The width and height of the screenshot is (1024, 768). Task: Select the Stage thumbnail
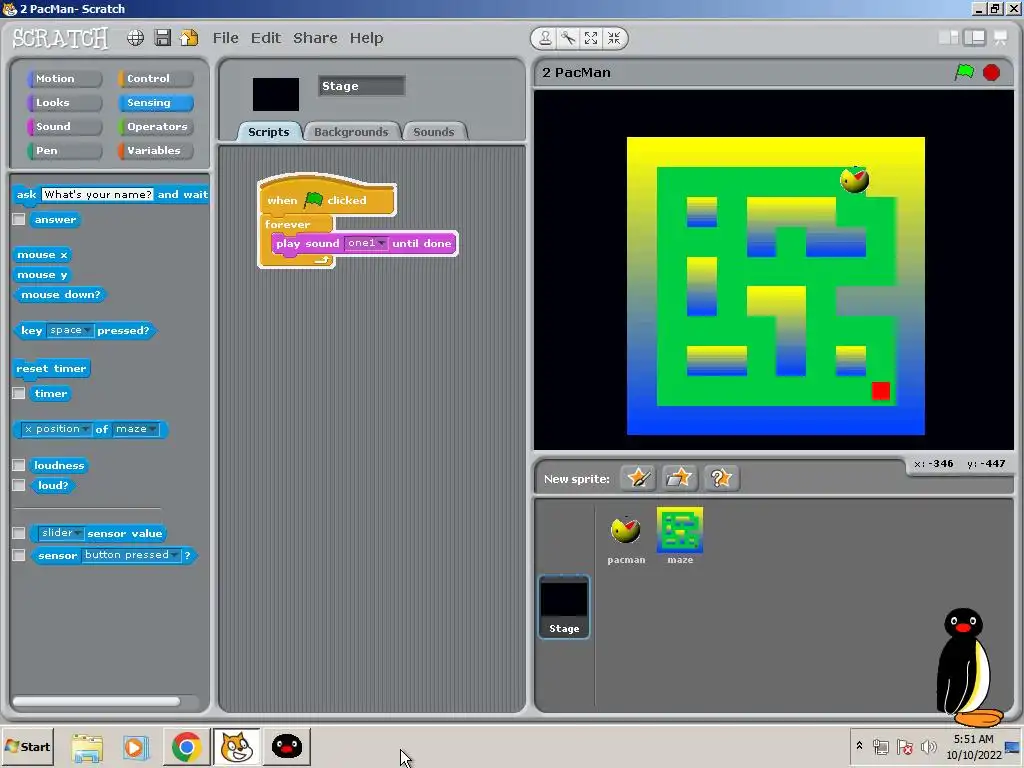(564, 607)
